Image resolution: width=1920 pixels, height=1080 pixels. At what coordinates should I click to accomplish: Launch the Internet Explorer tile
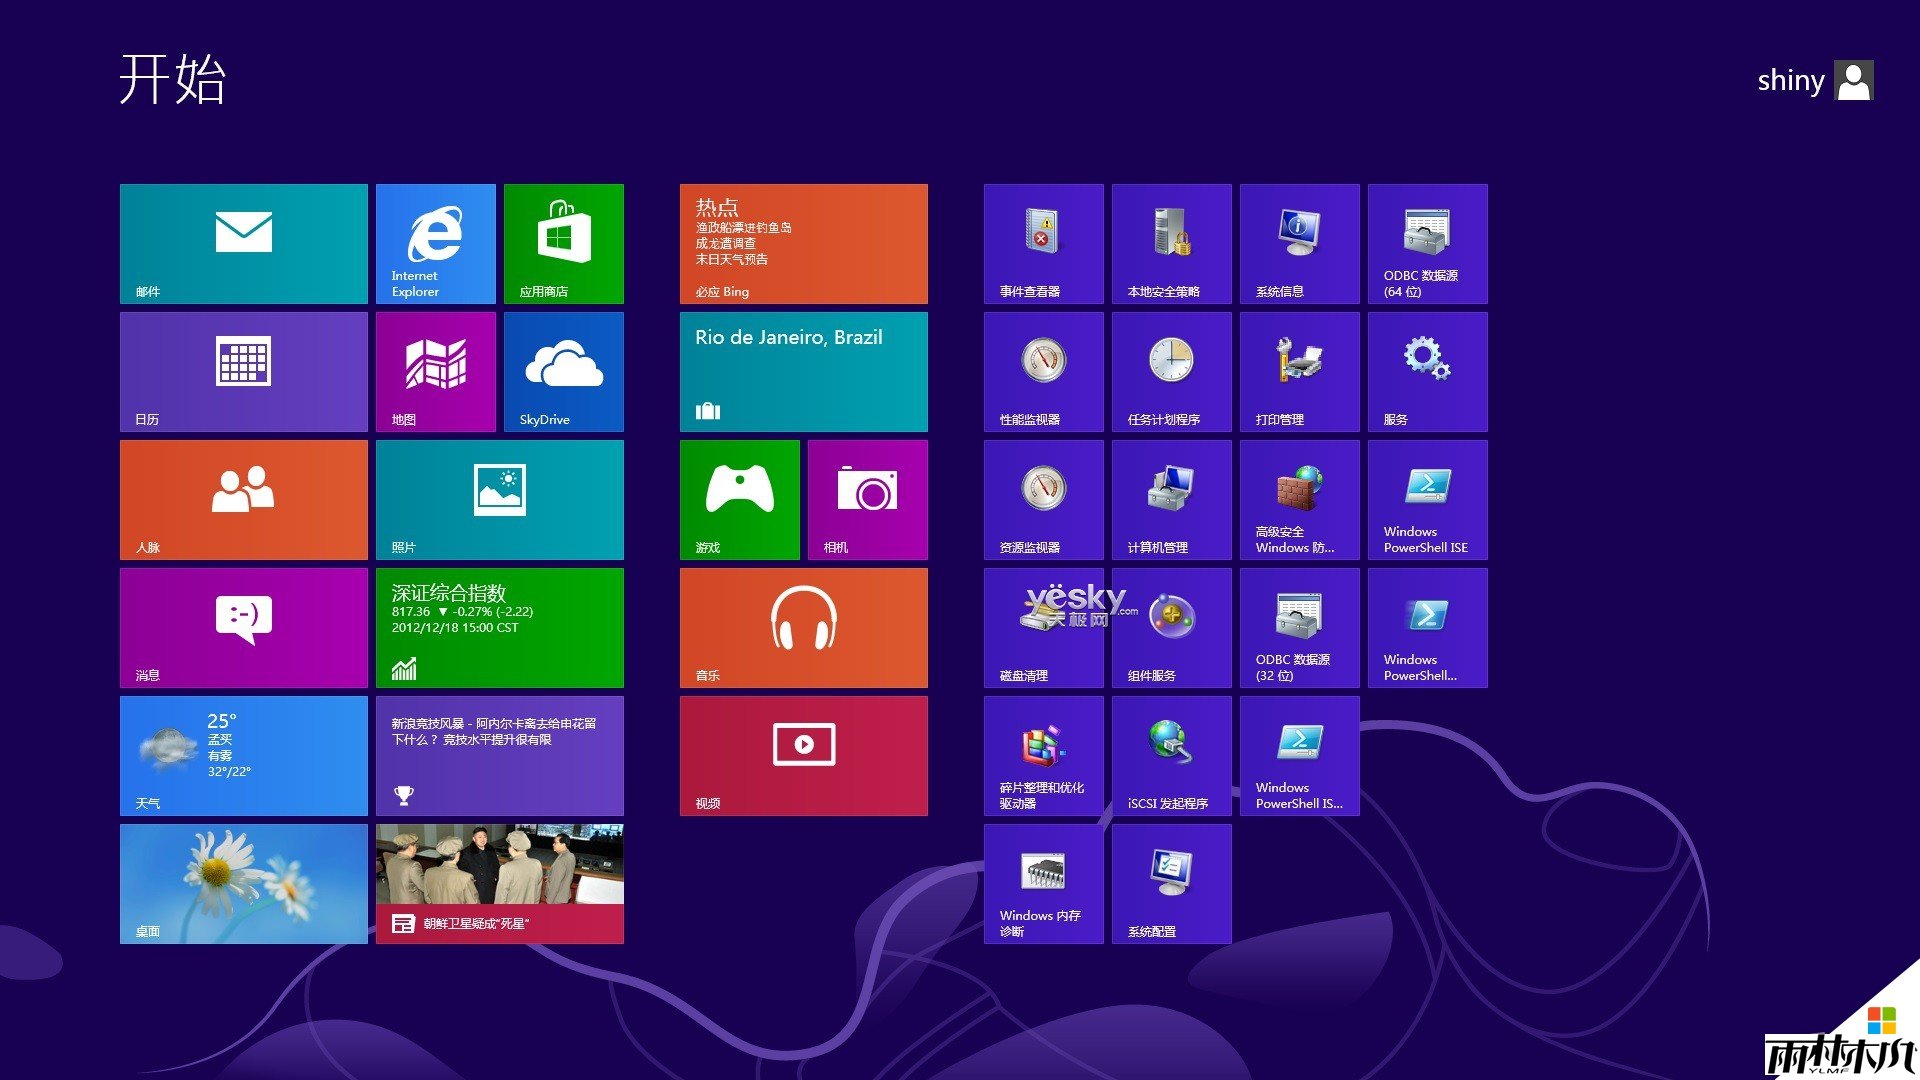(435, 243)
